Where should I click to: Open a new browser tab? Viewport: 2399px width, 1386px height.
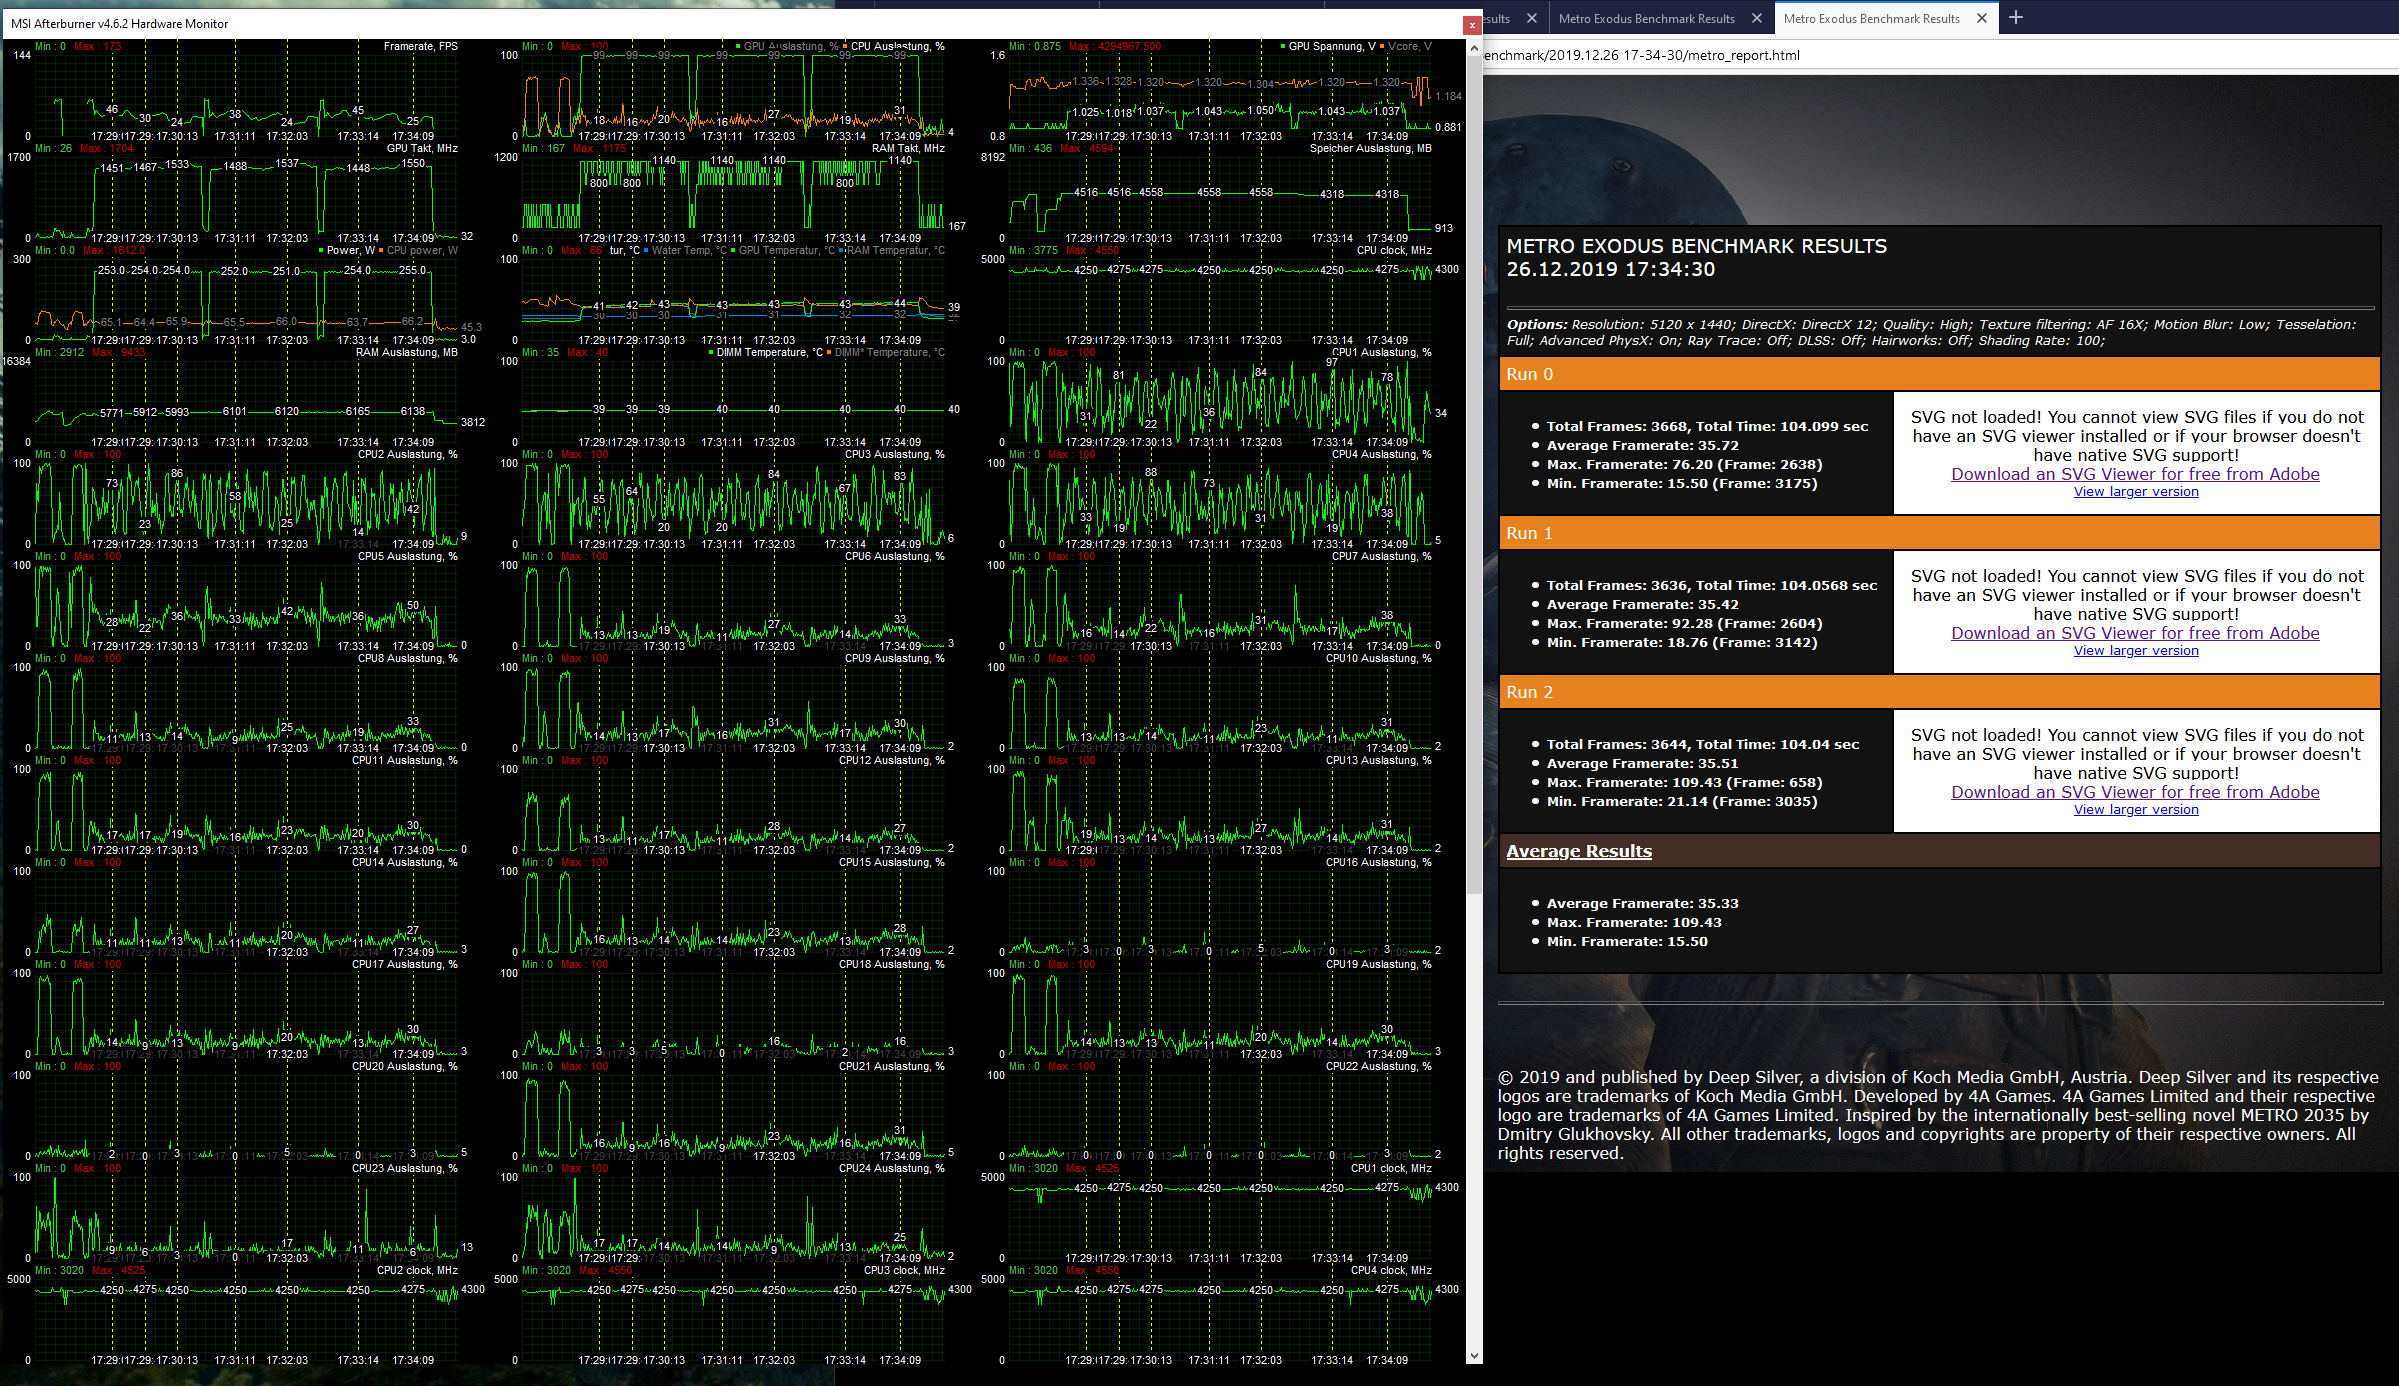(x=2016, y=18)
